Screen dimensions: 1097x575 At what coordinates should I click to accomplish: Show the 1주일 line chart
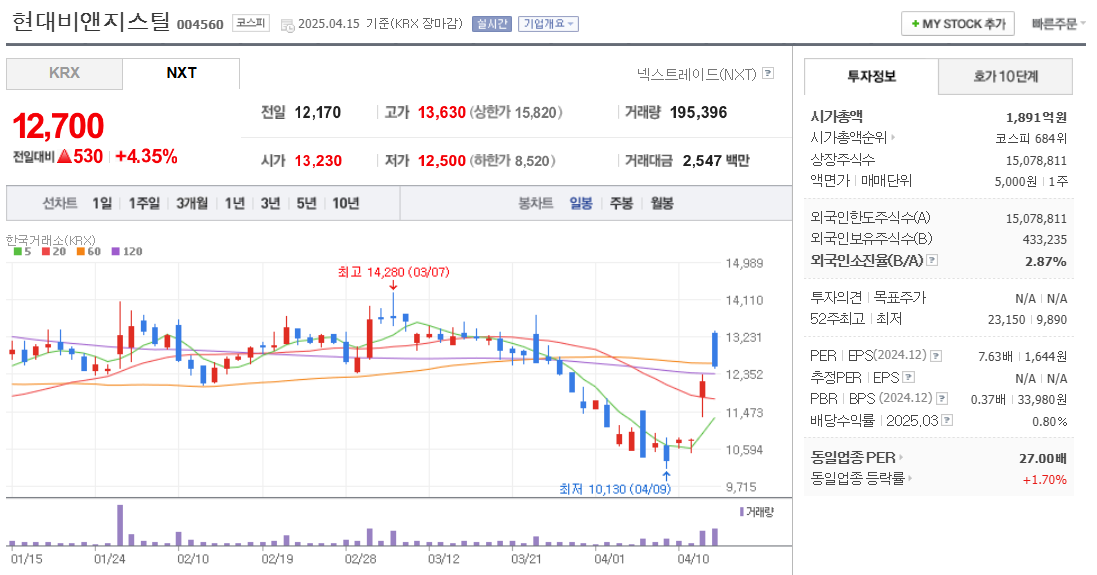(x=144, y=204)
